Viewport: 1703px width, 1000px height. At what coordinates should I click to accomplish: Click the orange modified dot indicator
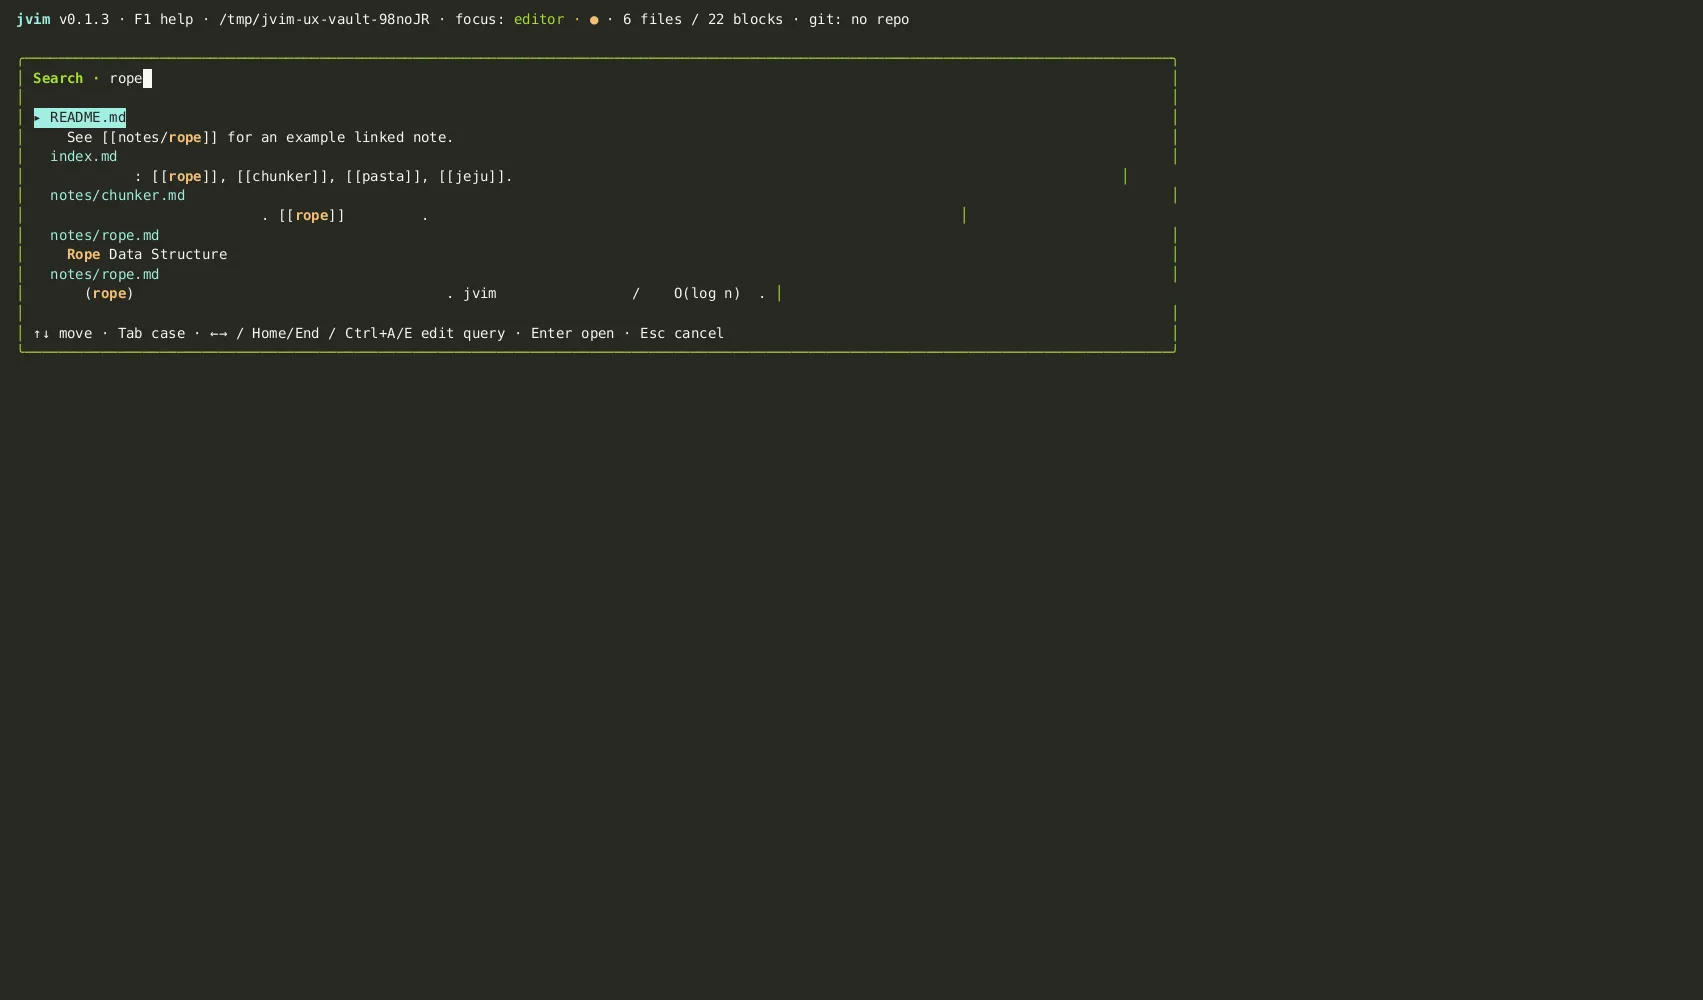(594, 20)
